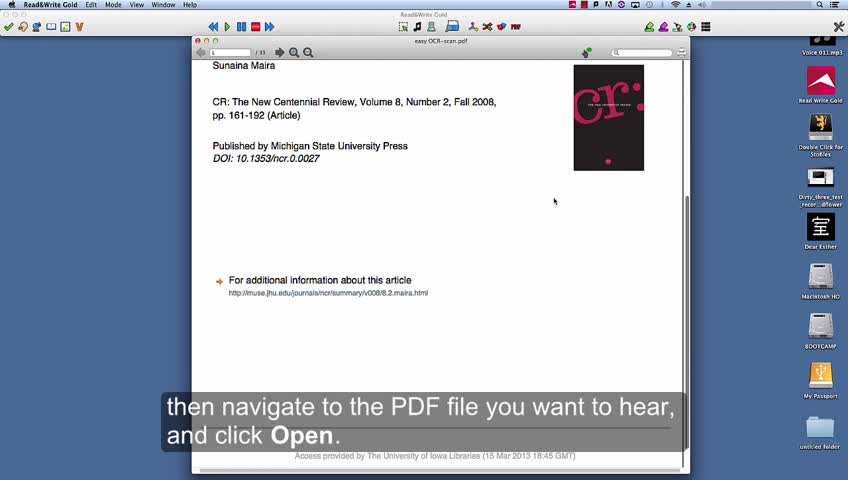Open the Mode menu
Image resolution: width=848 pixels, height=480 pixels.
(x=113, y=4)
